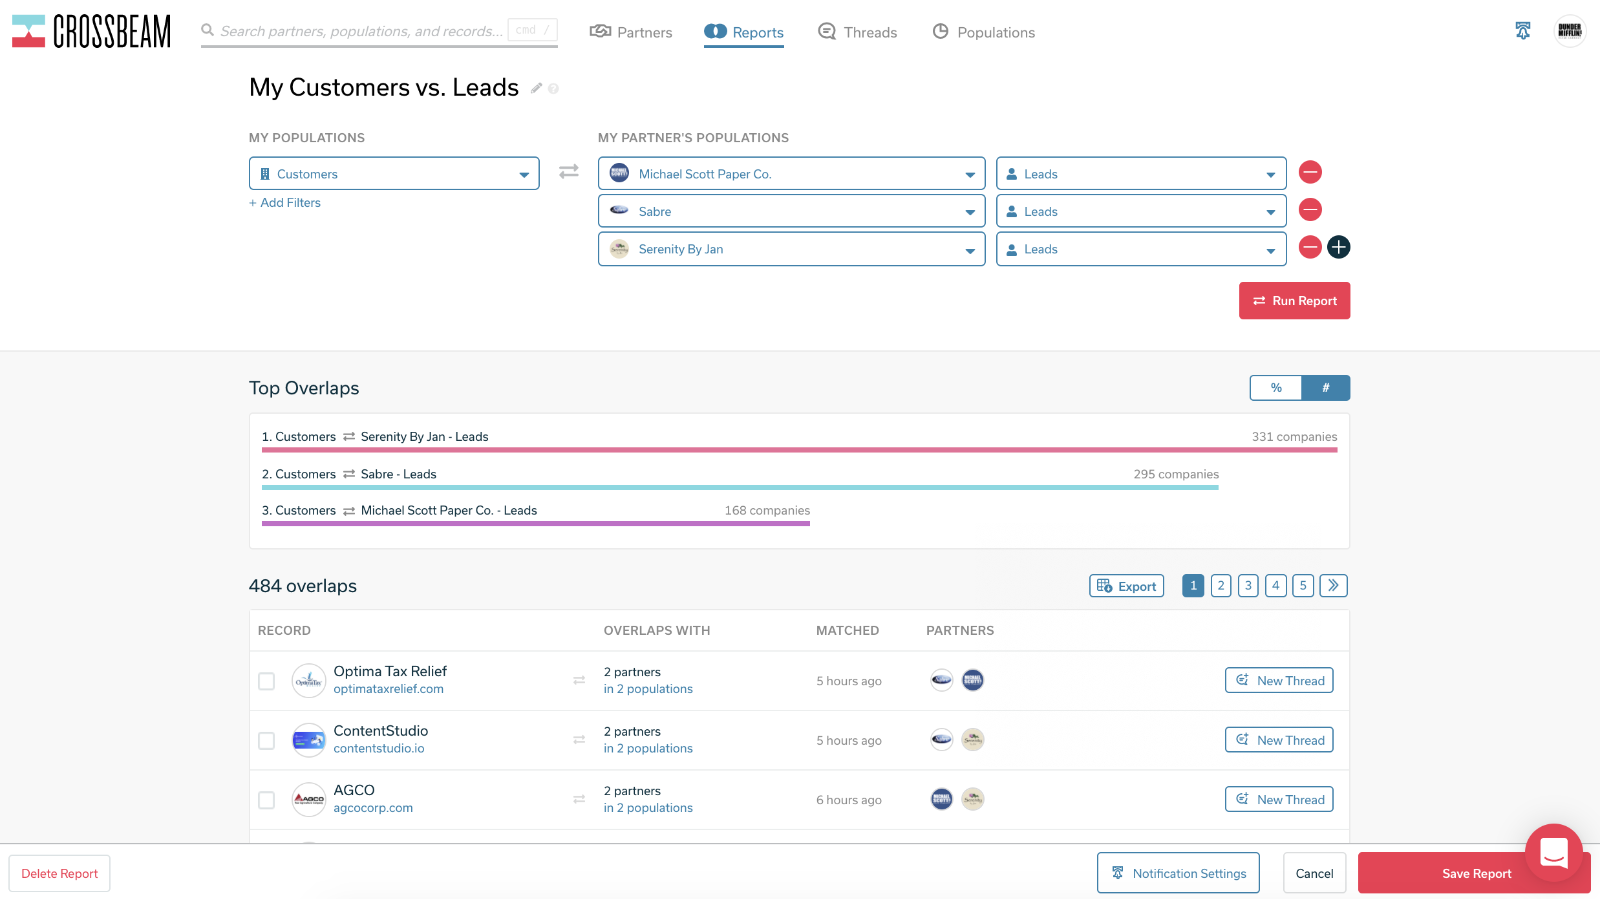The width and height of the screenshot is (1600, 900).
Task: Open Leads dropdown for Sabre
Action: click(x=1141, y=211)
